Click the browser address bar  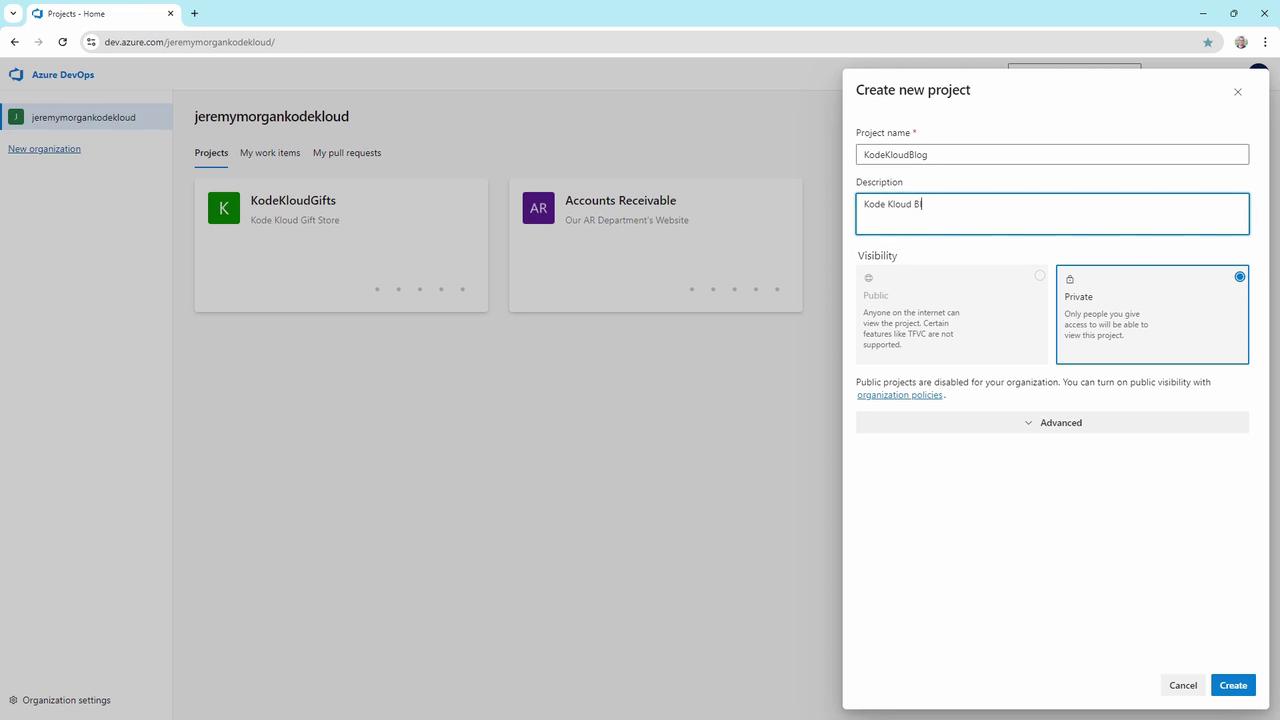pos(650,42)
